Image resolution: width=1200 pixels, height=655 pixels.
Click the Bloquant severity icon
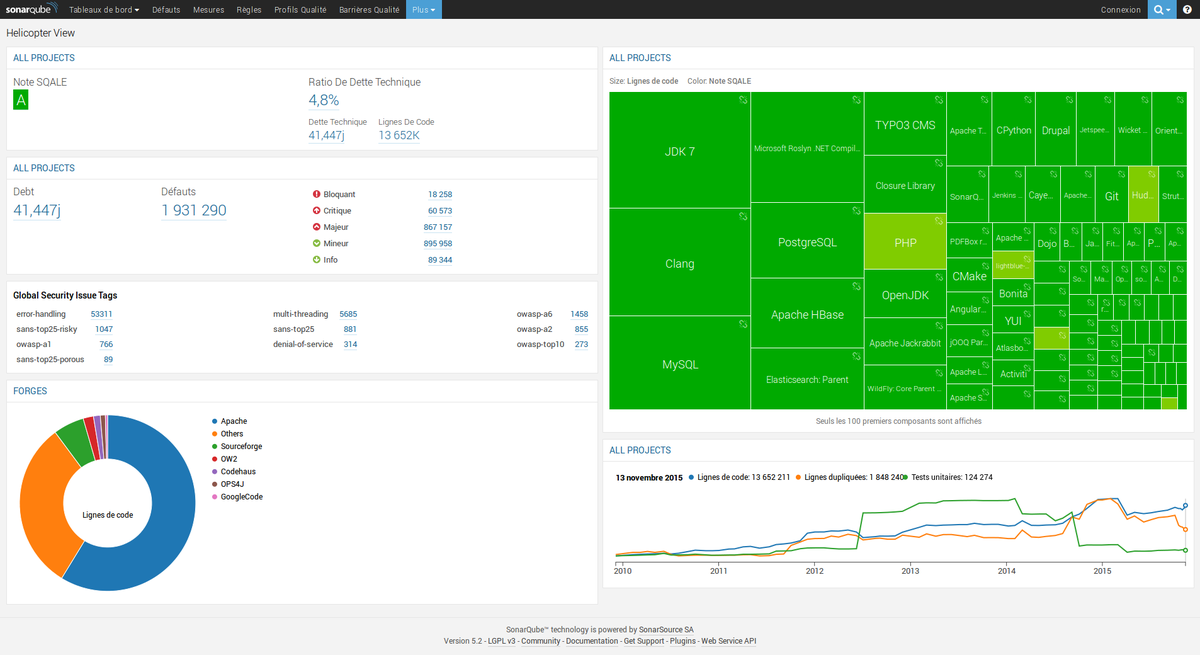[x=316, y=194]
